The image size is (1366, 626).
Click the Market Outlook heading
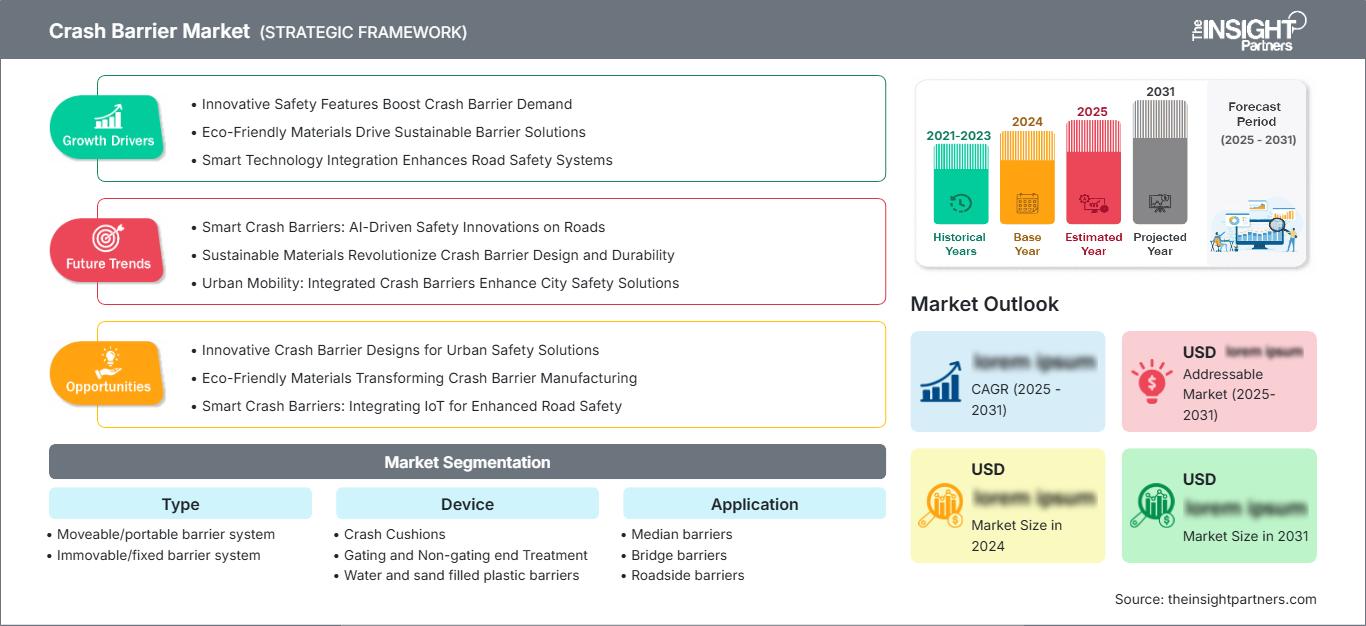pos(984,304)
